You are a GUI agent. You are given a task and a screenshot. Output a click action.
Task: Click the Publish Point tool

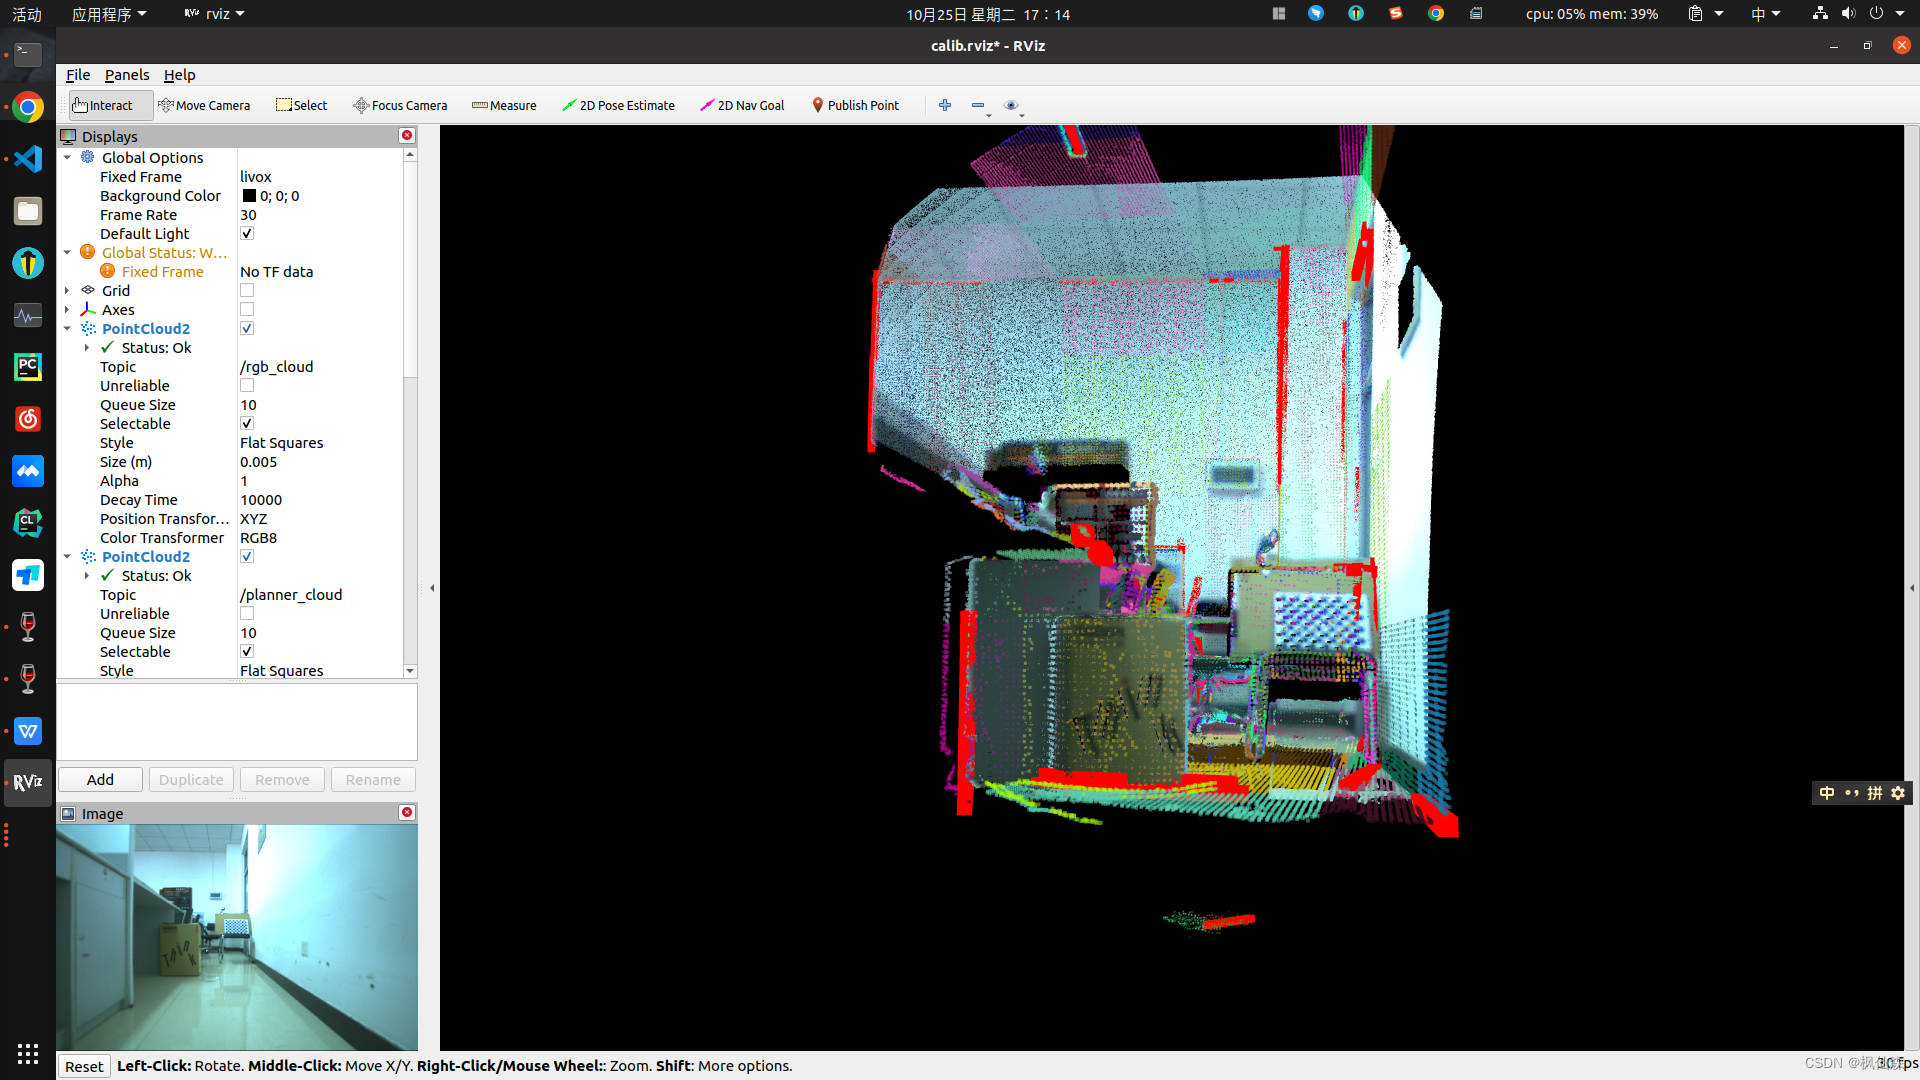[855, 105]
